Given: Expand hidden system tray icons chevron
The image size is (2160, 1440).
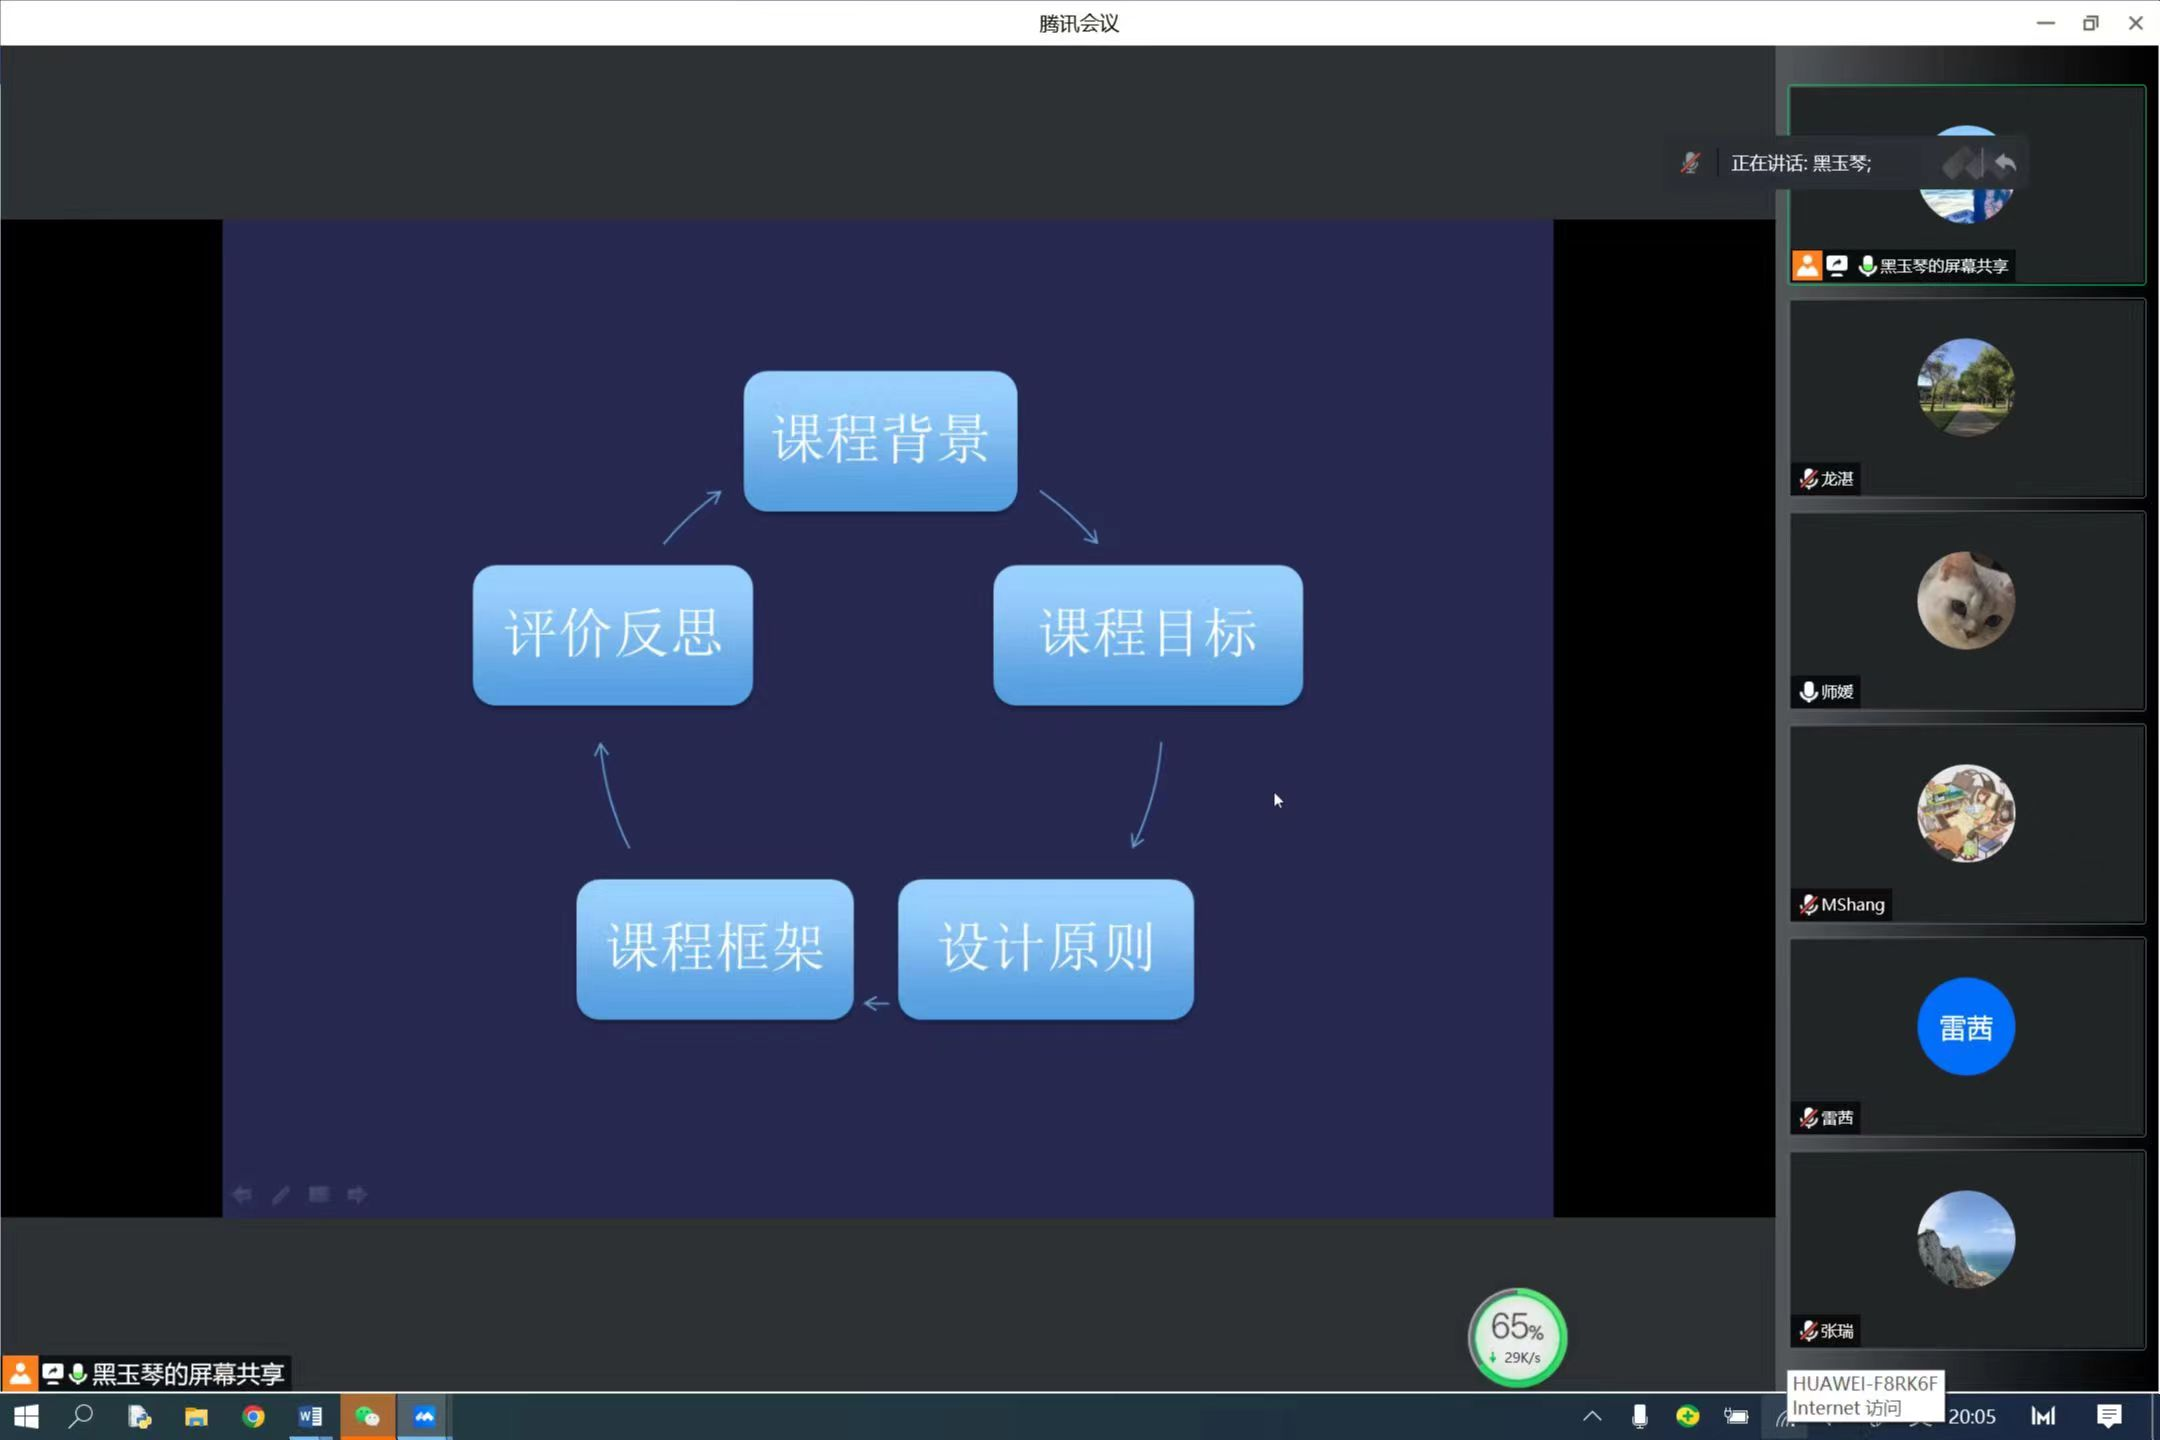Looking at the screenshot, I should pos(1592,1416).
